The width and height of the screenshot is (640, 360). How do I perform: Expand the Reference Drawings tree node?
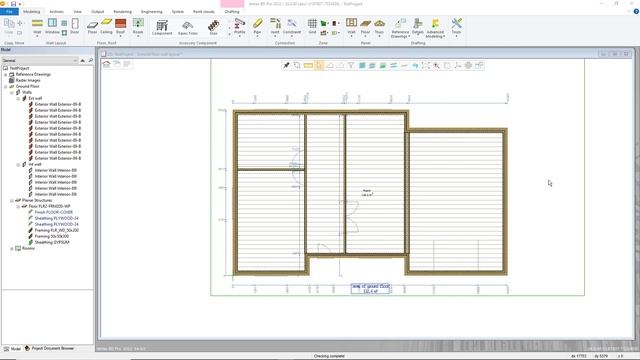click(x=6, y=75)
